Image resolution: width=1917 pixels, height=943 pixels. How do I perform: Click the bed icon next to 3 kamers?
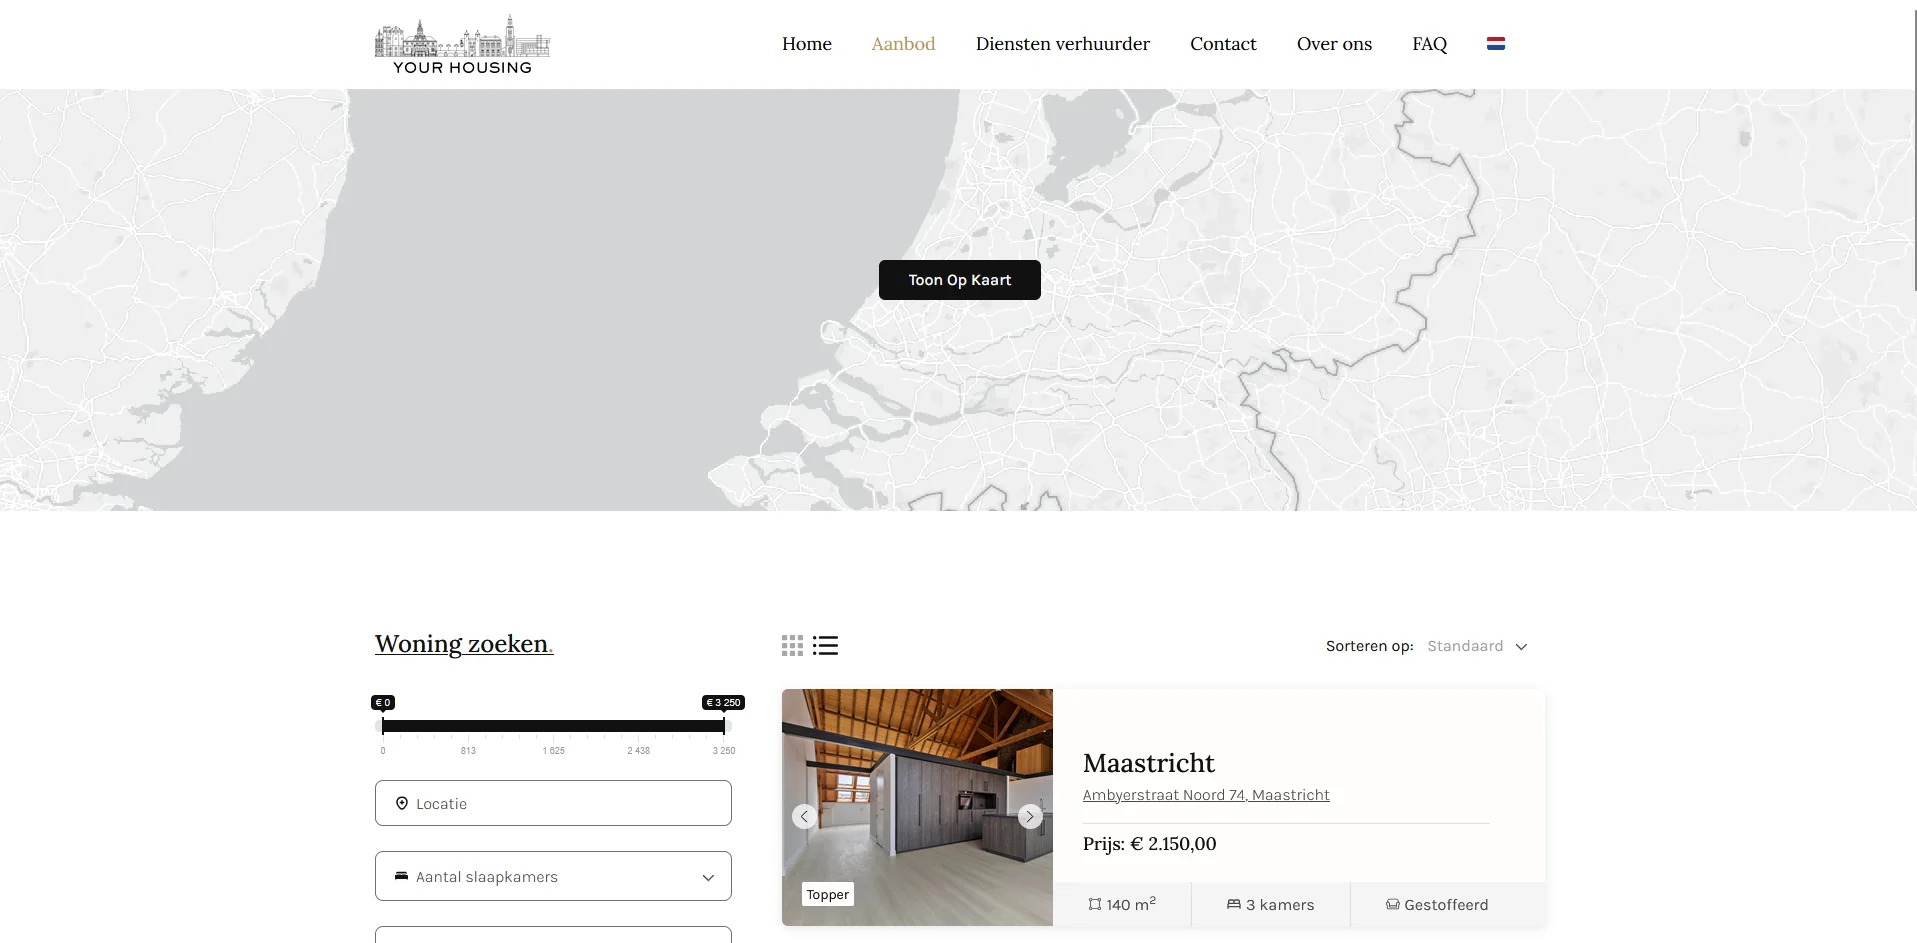pyautogui.click(x=1234, y=904)
